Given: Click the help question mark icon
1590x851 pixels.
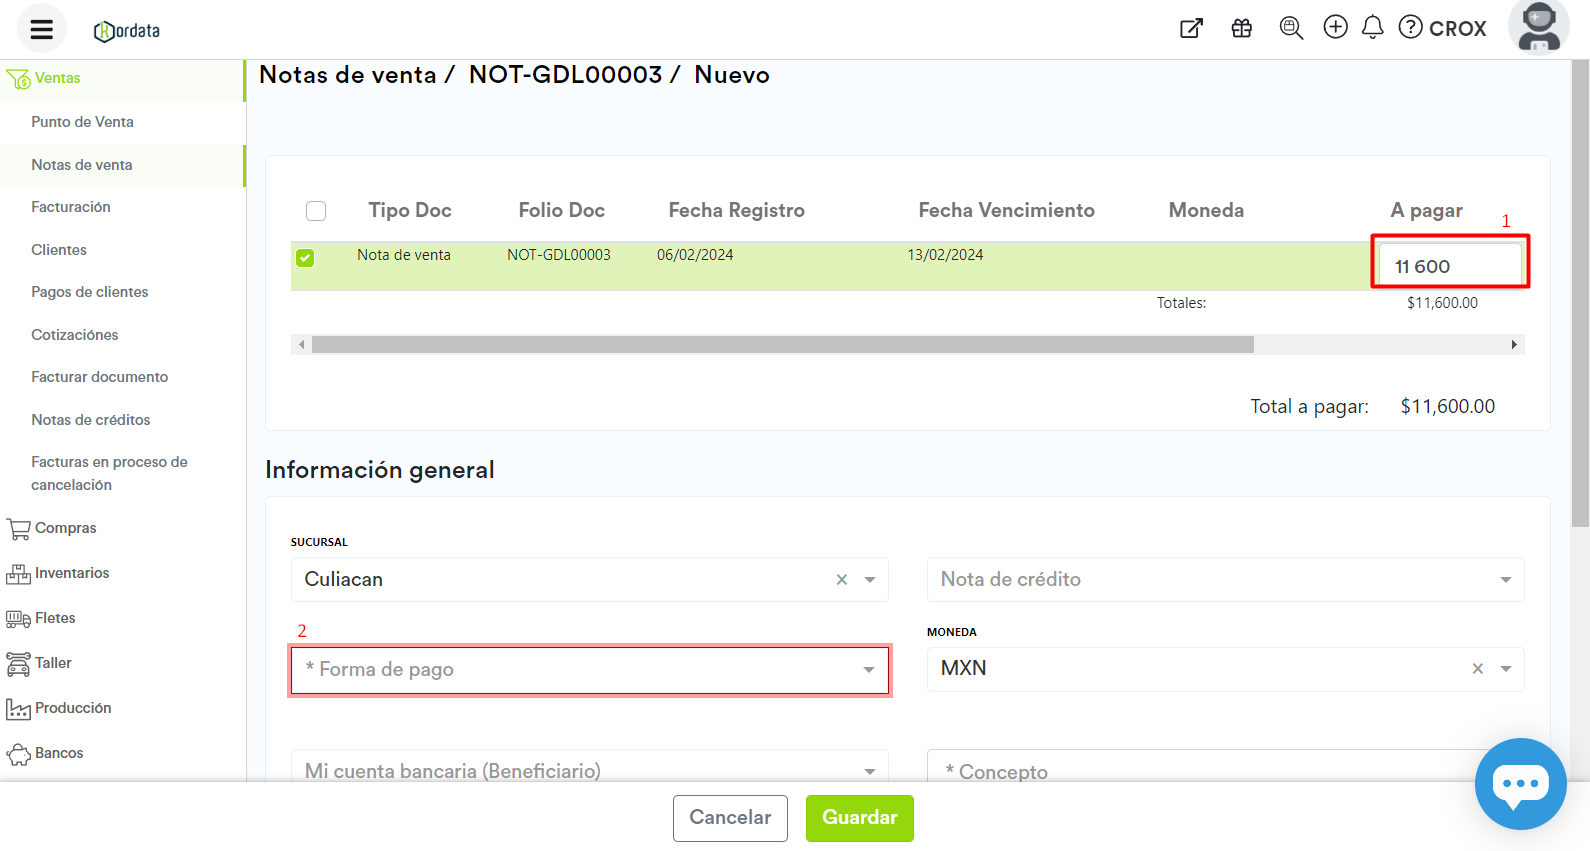Looking at the screenshot, I should [1410, 27].
